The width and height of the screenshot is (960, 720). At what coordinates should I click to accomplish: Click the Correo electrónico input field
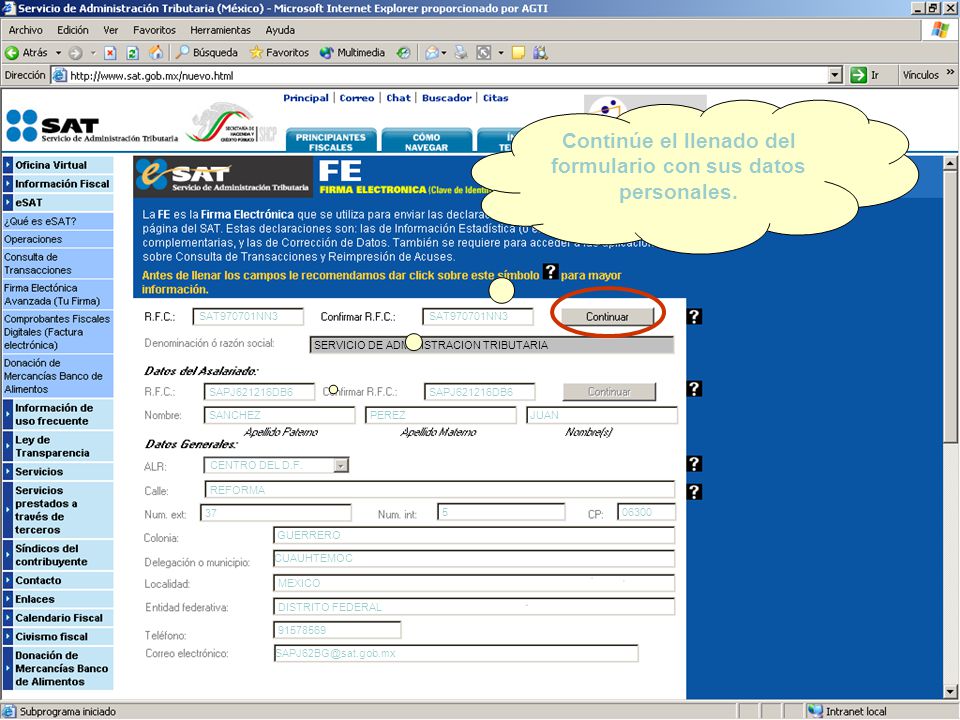[x=456, y=653]
